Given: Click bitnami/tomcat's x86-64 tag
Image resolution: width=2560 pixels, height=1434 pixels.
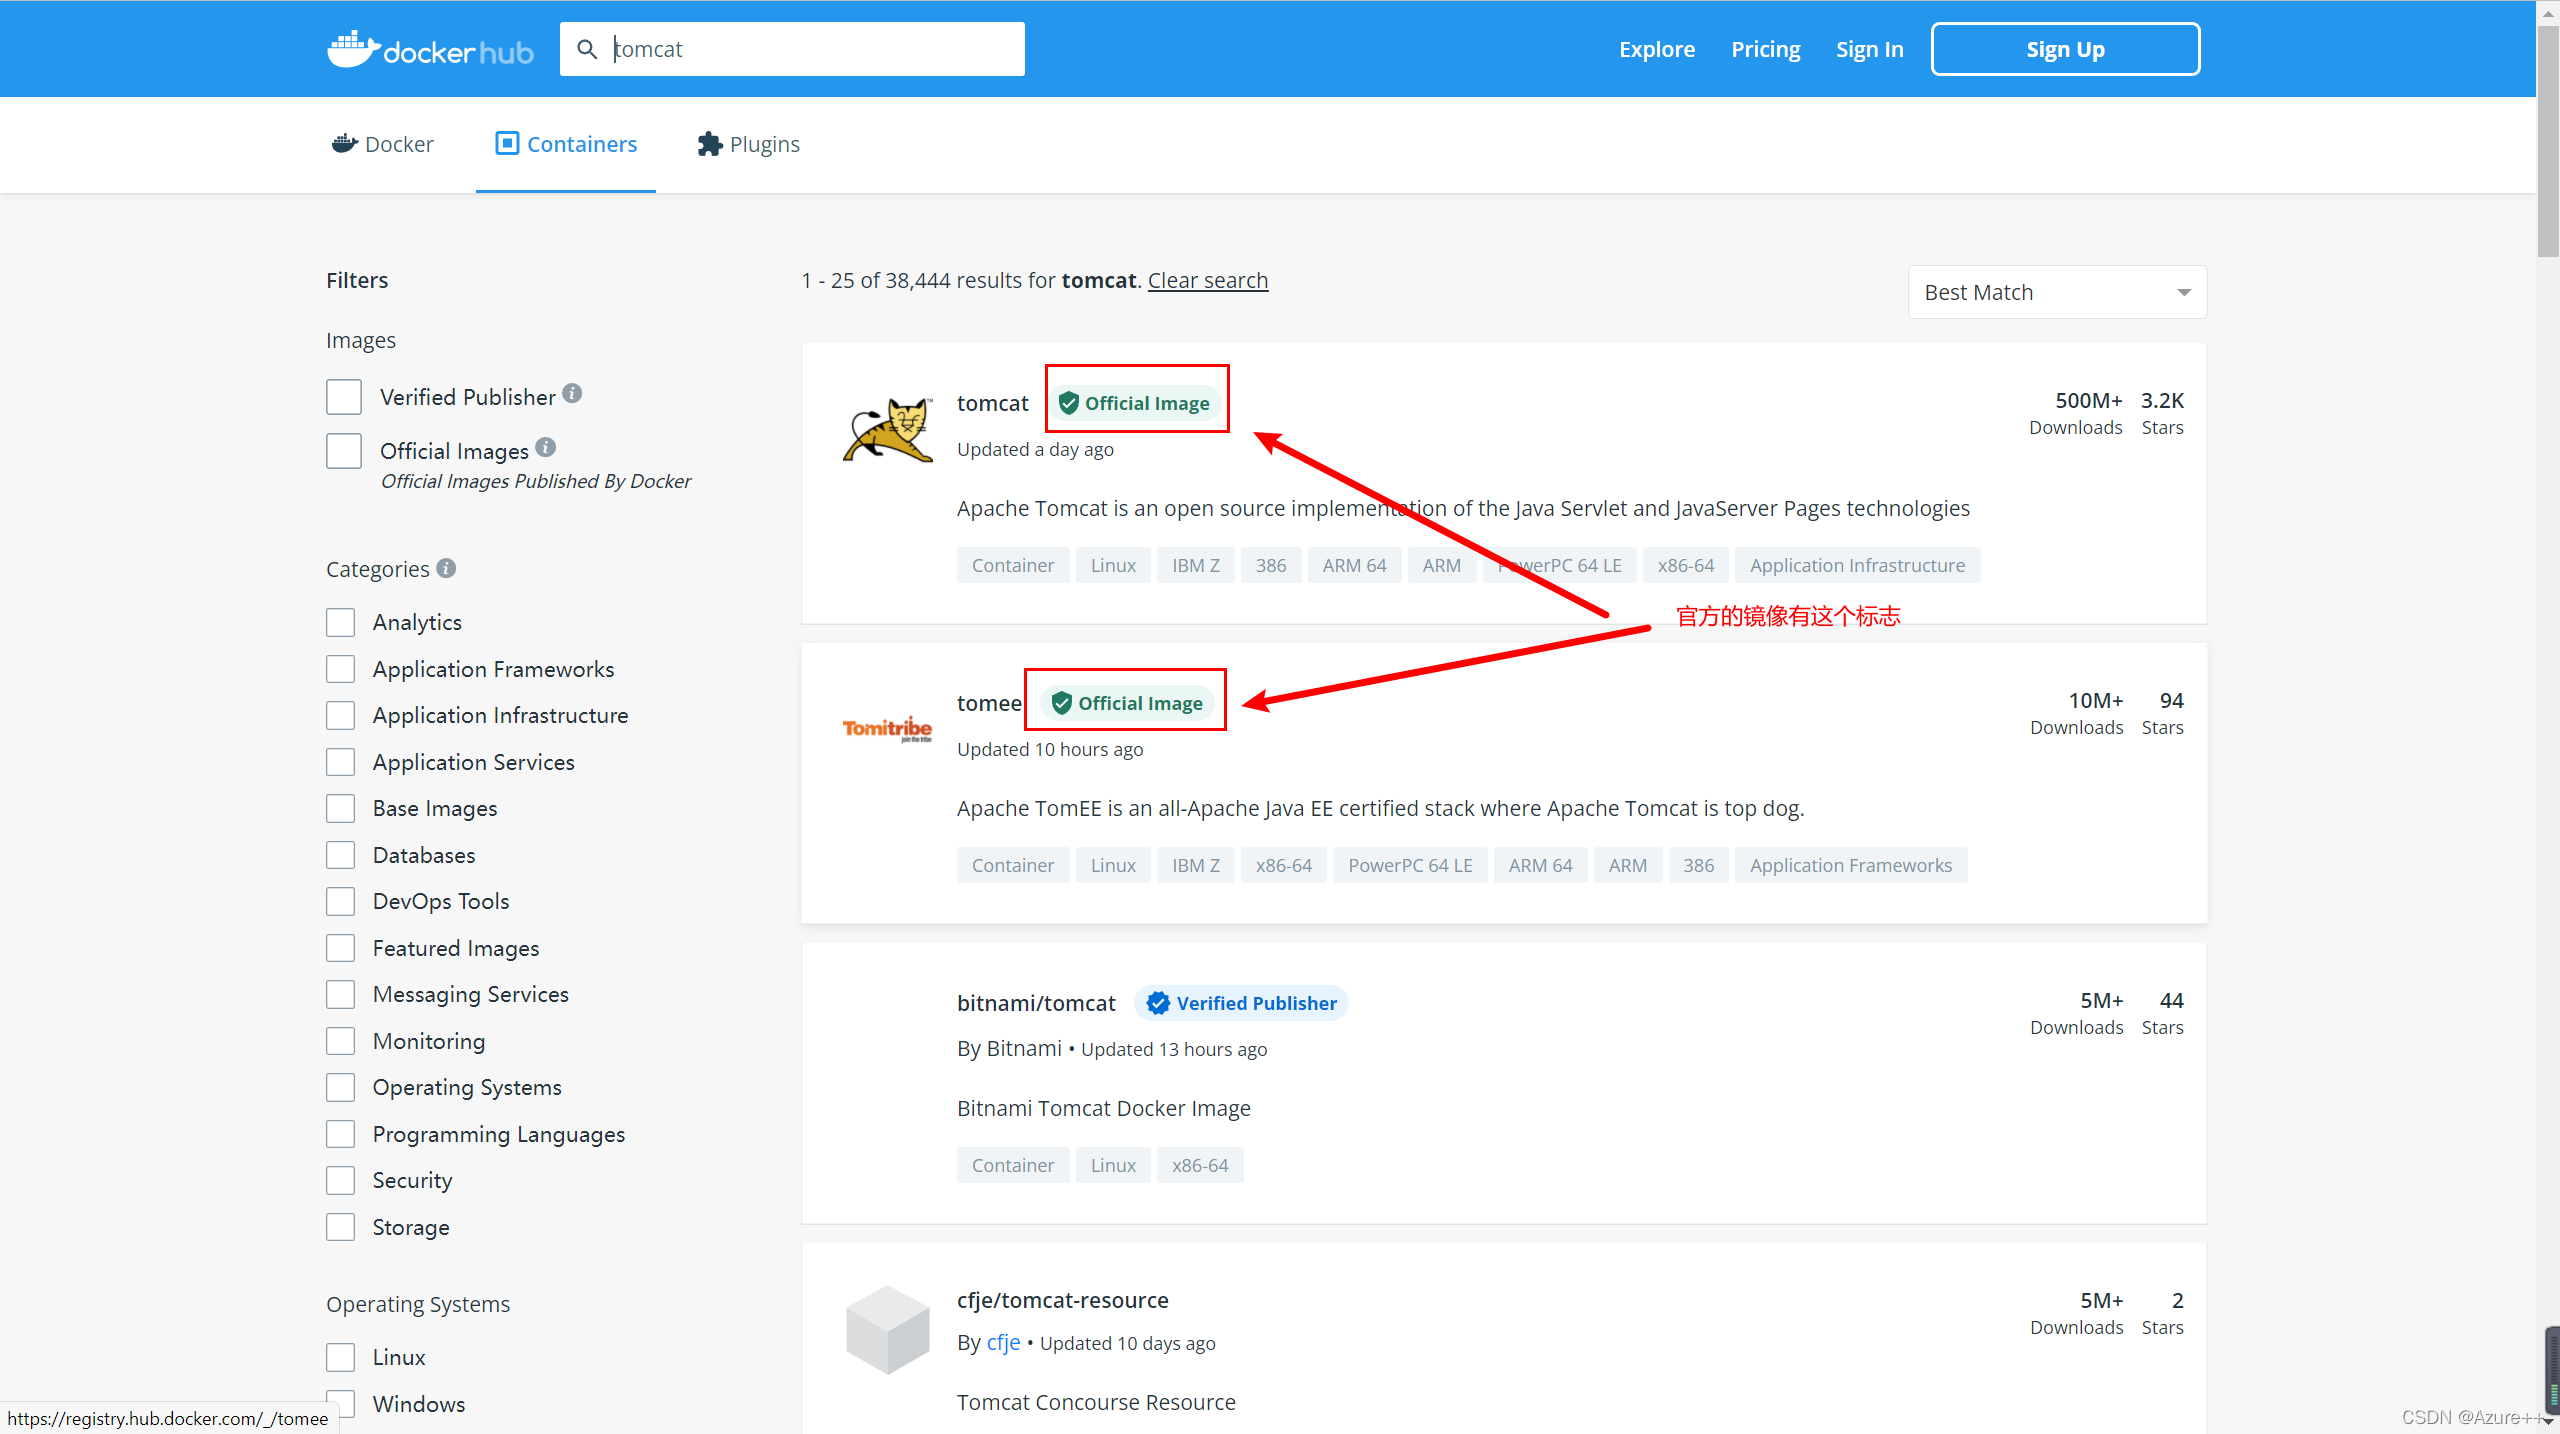Looking at the screenshot, I should point(1200,1165).
